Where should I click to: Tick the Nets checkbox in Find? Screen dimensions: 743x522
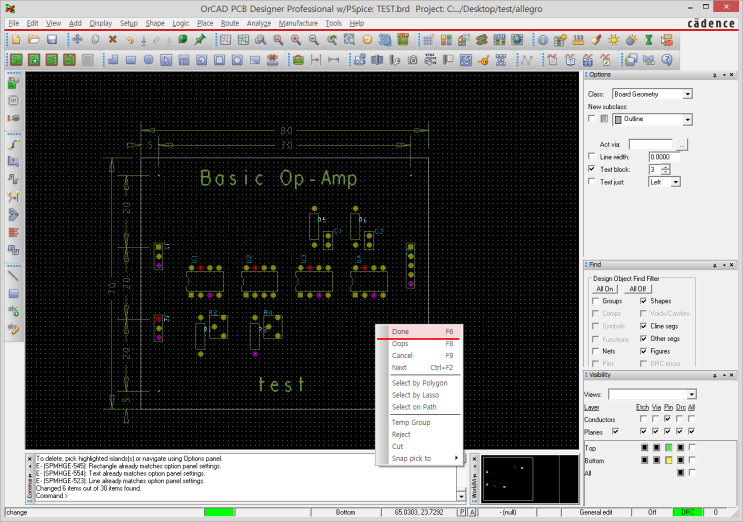coord(596,351)
